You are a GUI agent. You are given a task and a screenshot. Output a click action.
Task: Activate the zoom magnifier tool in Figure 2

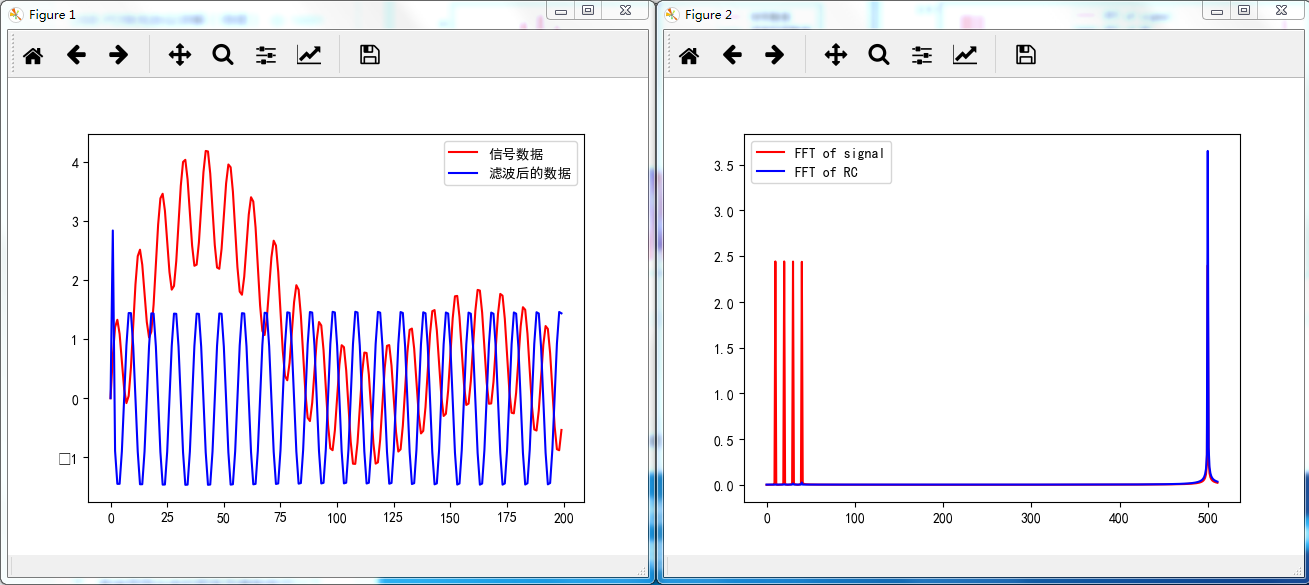878,55
